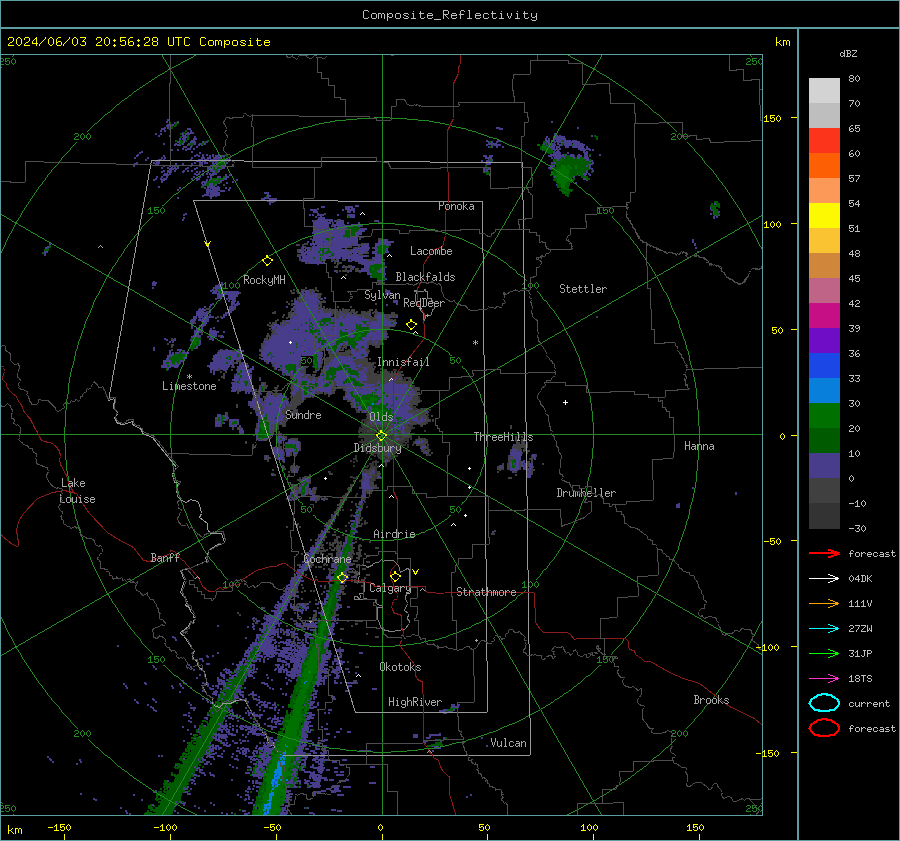900x841 pixels.
Task: Click the white 04DK arrow icon
Action: (824, 578)
